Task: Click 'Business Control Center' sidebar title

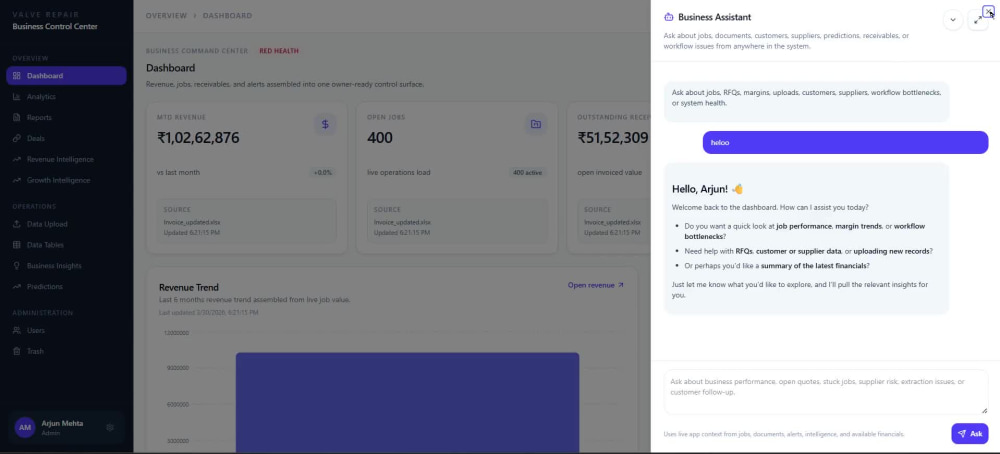Action: (55, 27)
